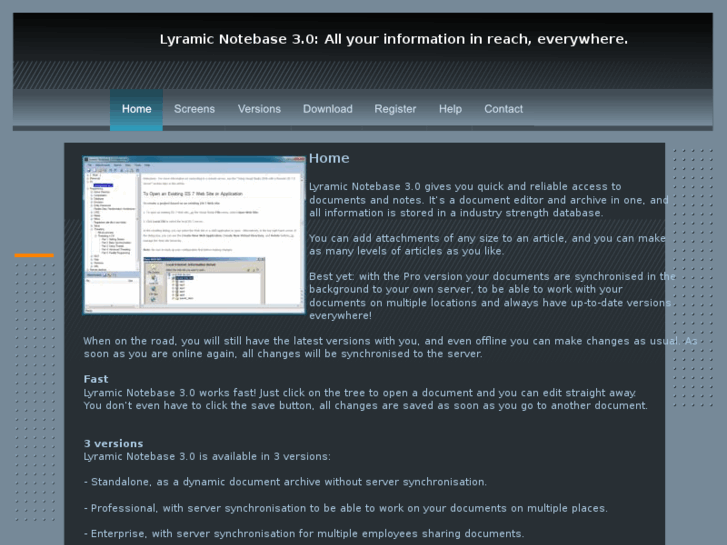Click the paragraph starting "Best yet:"

tap(492, 296)
